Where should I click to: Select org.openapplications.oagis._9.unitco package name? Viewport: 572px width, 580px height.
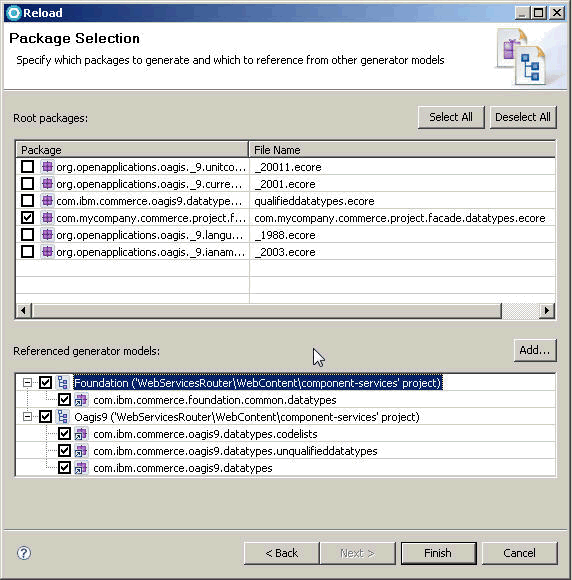(151, 167)
